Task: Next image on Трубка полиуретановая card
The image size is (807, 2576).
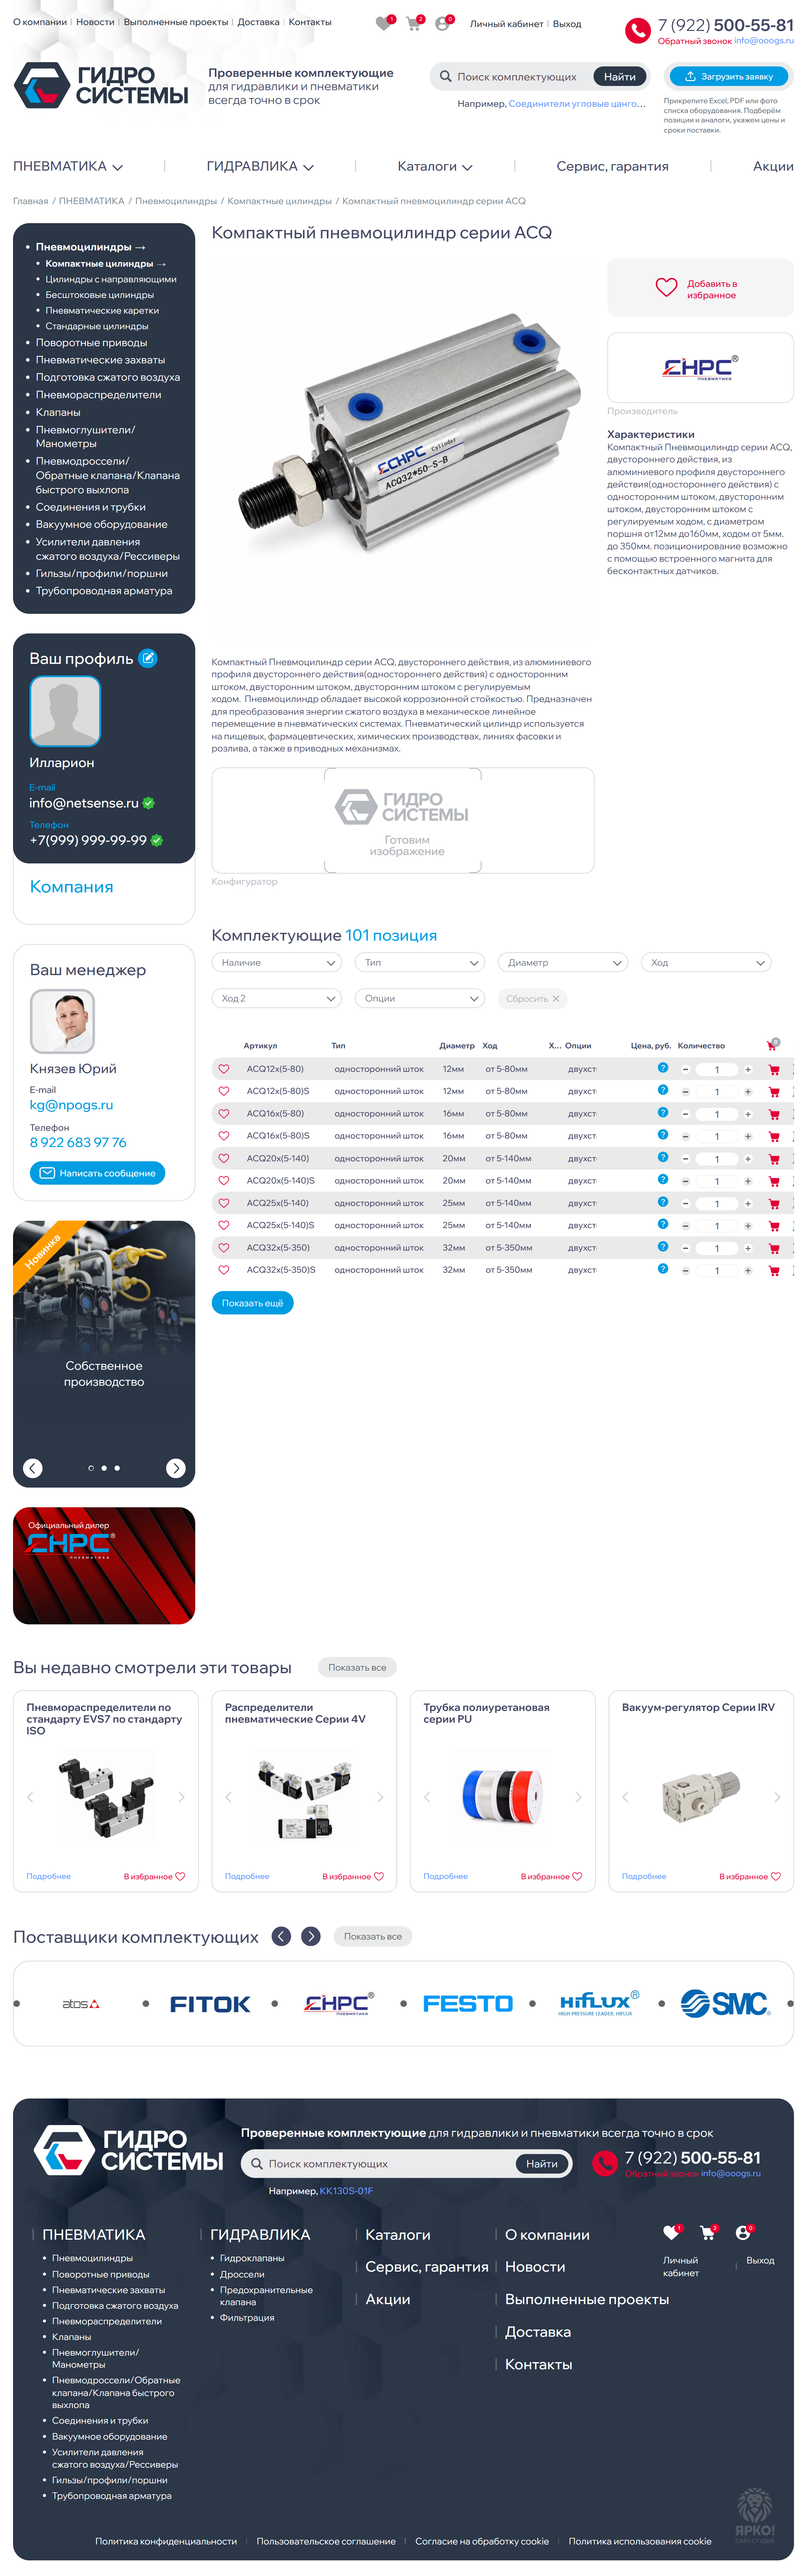Action: tap(579, 1797)
